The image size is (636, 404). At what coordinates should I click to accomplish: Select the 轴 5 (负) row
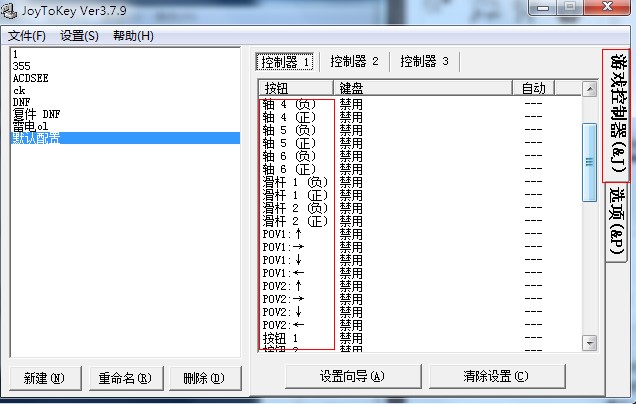420,130
